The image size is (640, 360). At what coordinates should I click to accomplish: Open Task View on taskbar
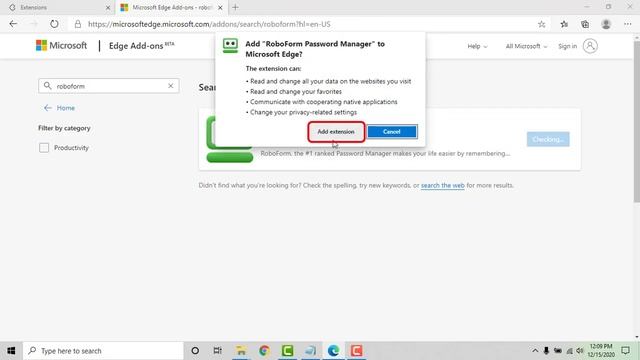tap(218, 351)
